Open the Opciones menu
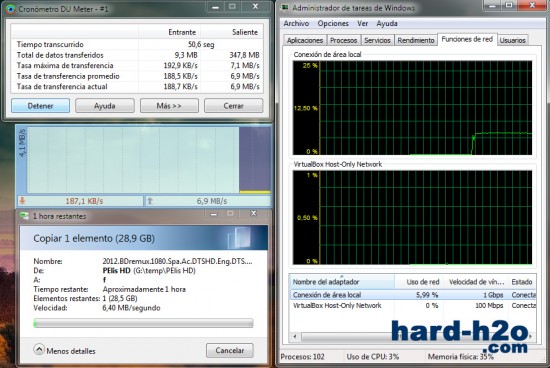Screen dimensions: 550x368 click(333, 24)
